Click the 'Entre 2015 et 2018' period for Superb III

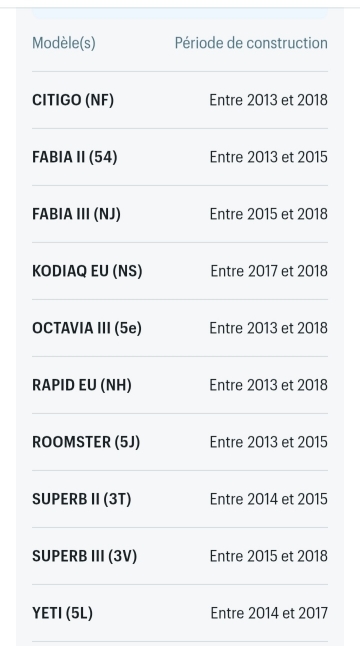[269, 556]
